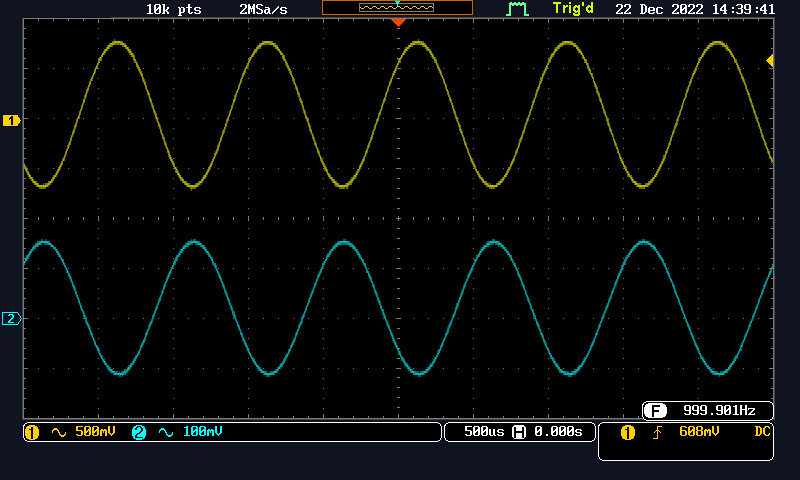
Task: Select the orange trigger position marker
Action: tap(398, 22)
